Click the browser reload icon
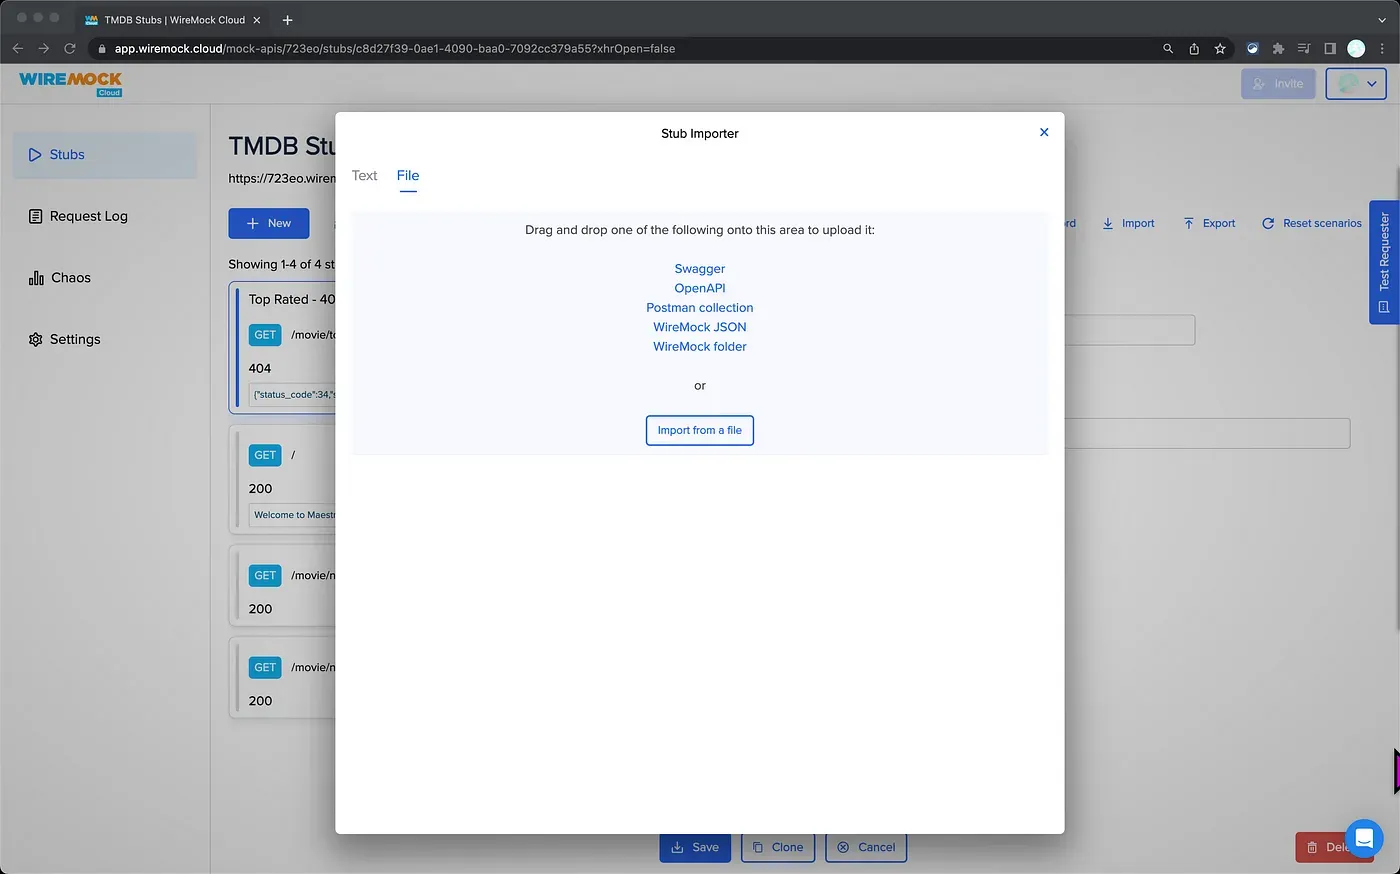1400x874 pixels. 70,48
